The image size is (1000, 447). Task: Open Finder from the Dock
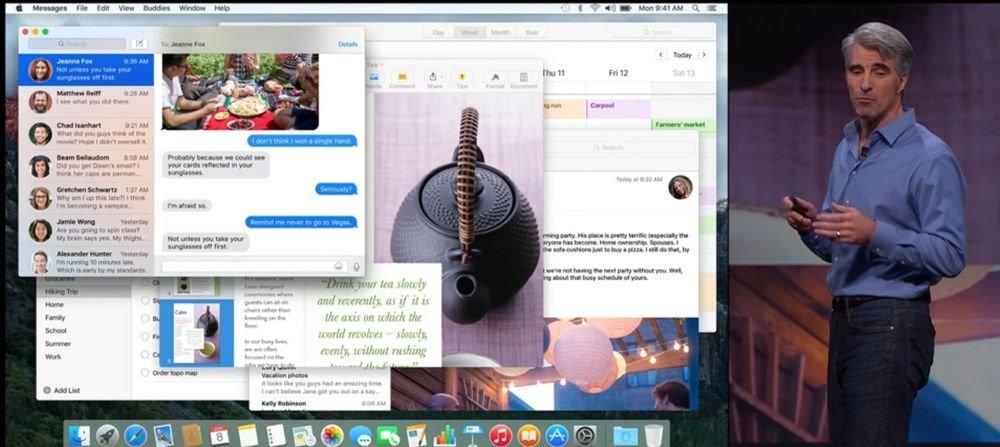point(80,436)
